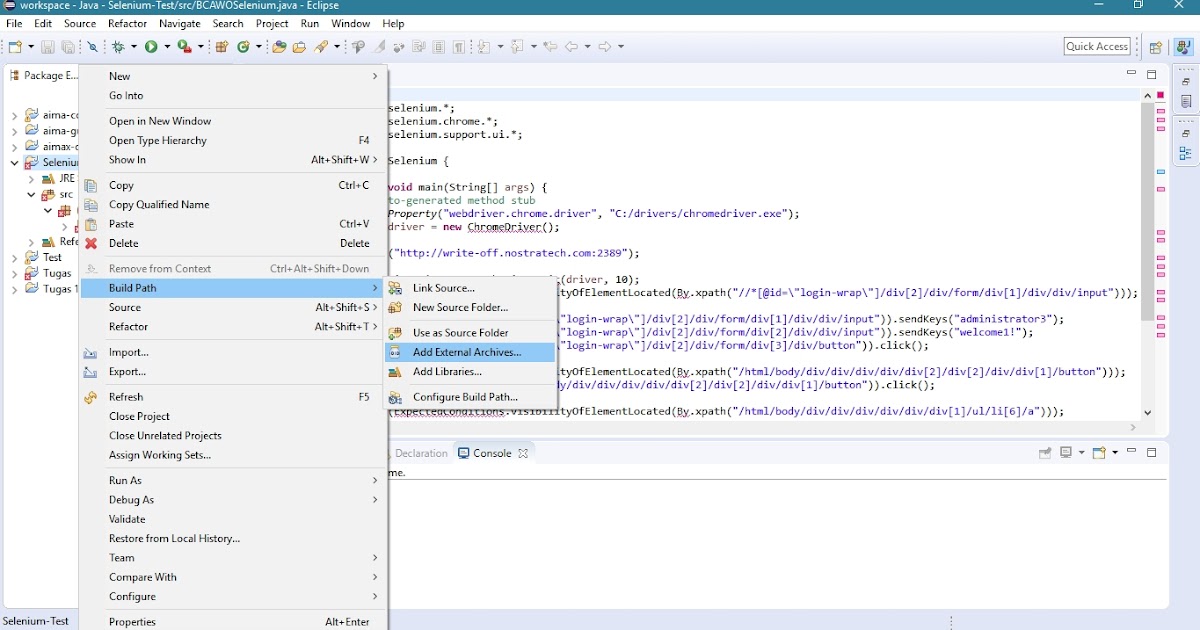This screenshot has width=1200, height=630.
Task: Restore the Task List stack in right trim
Action: (1186, 82)
